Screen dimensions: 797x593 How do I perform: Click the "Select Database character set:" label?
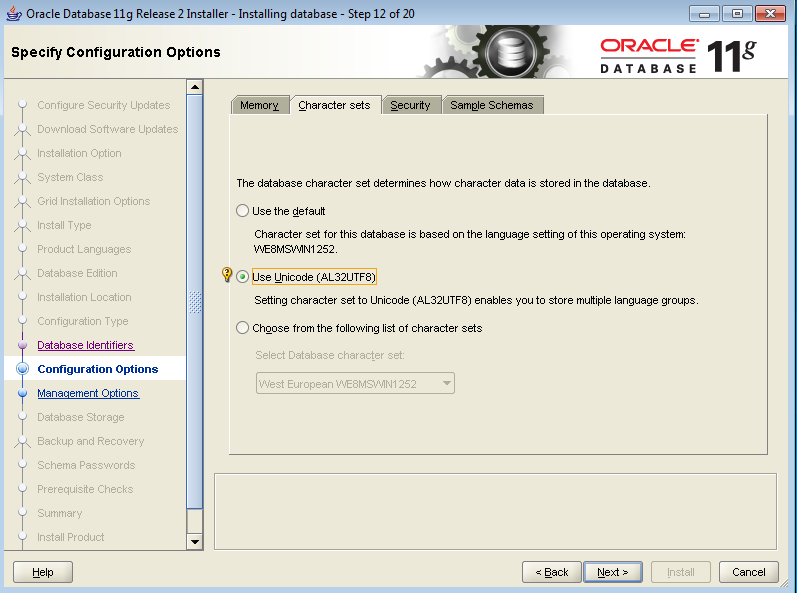coord(330,355)
